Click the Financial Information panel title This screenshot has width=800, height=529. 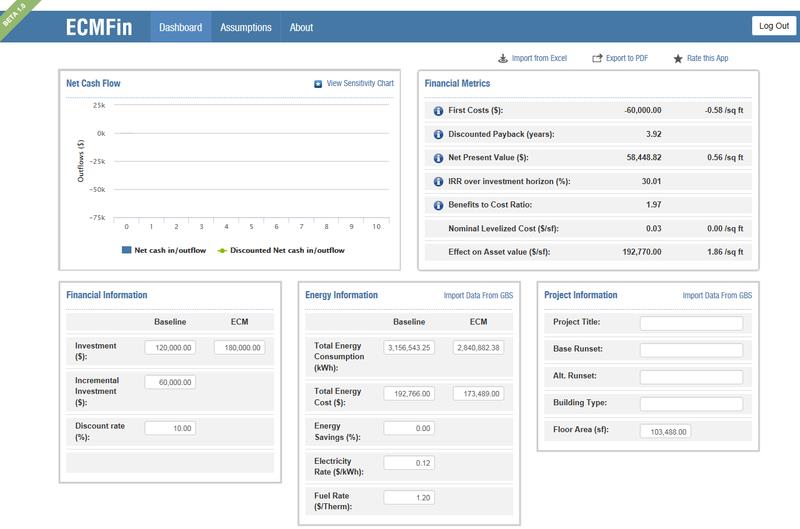click(x=107, y=295)
